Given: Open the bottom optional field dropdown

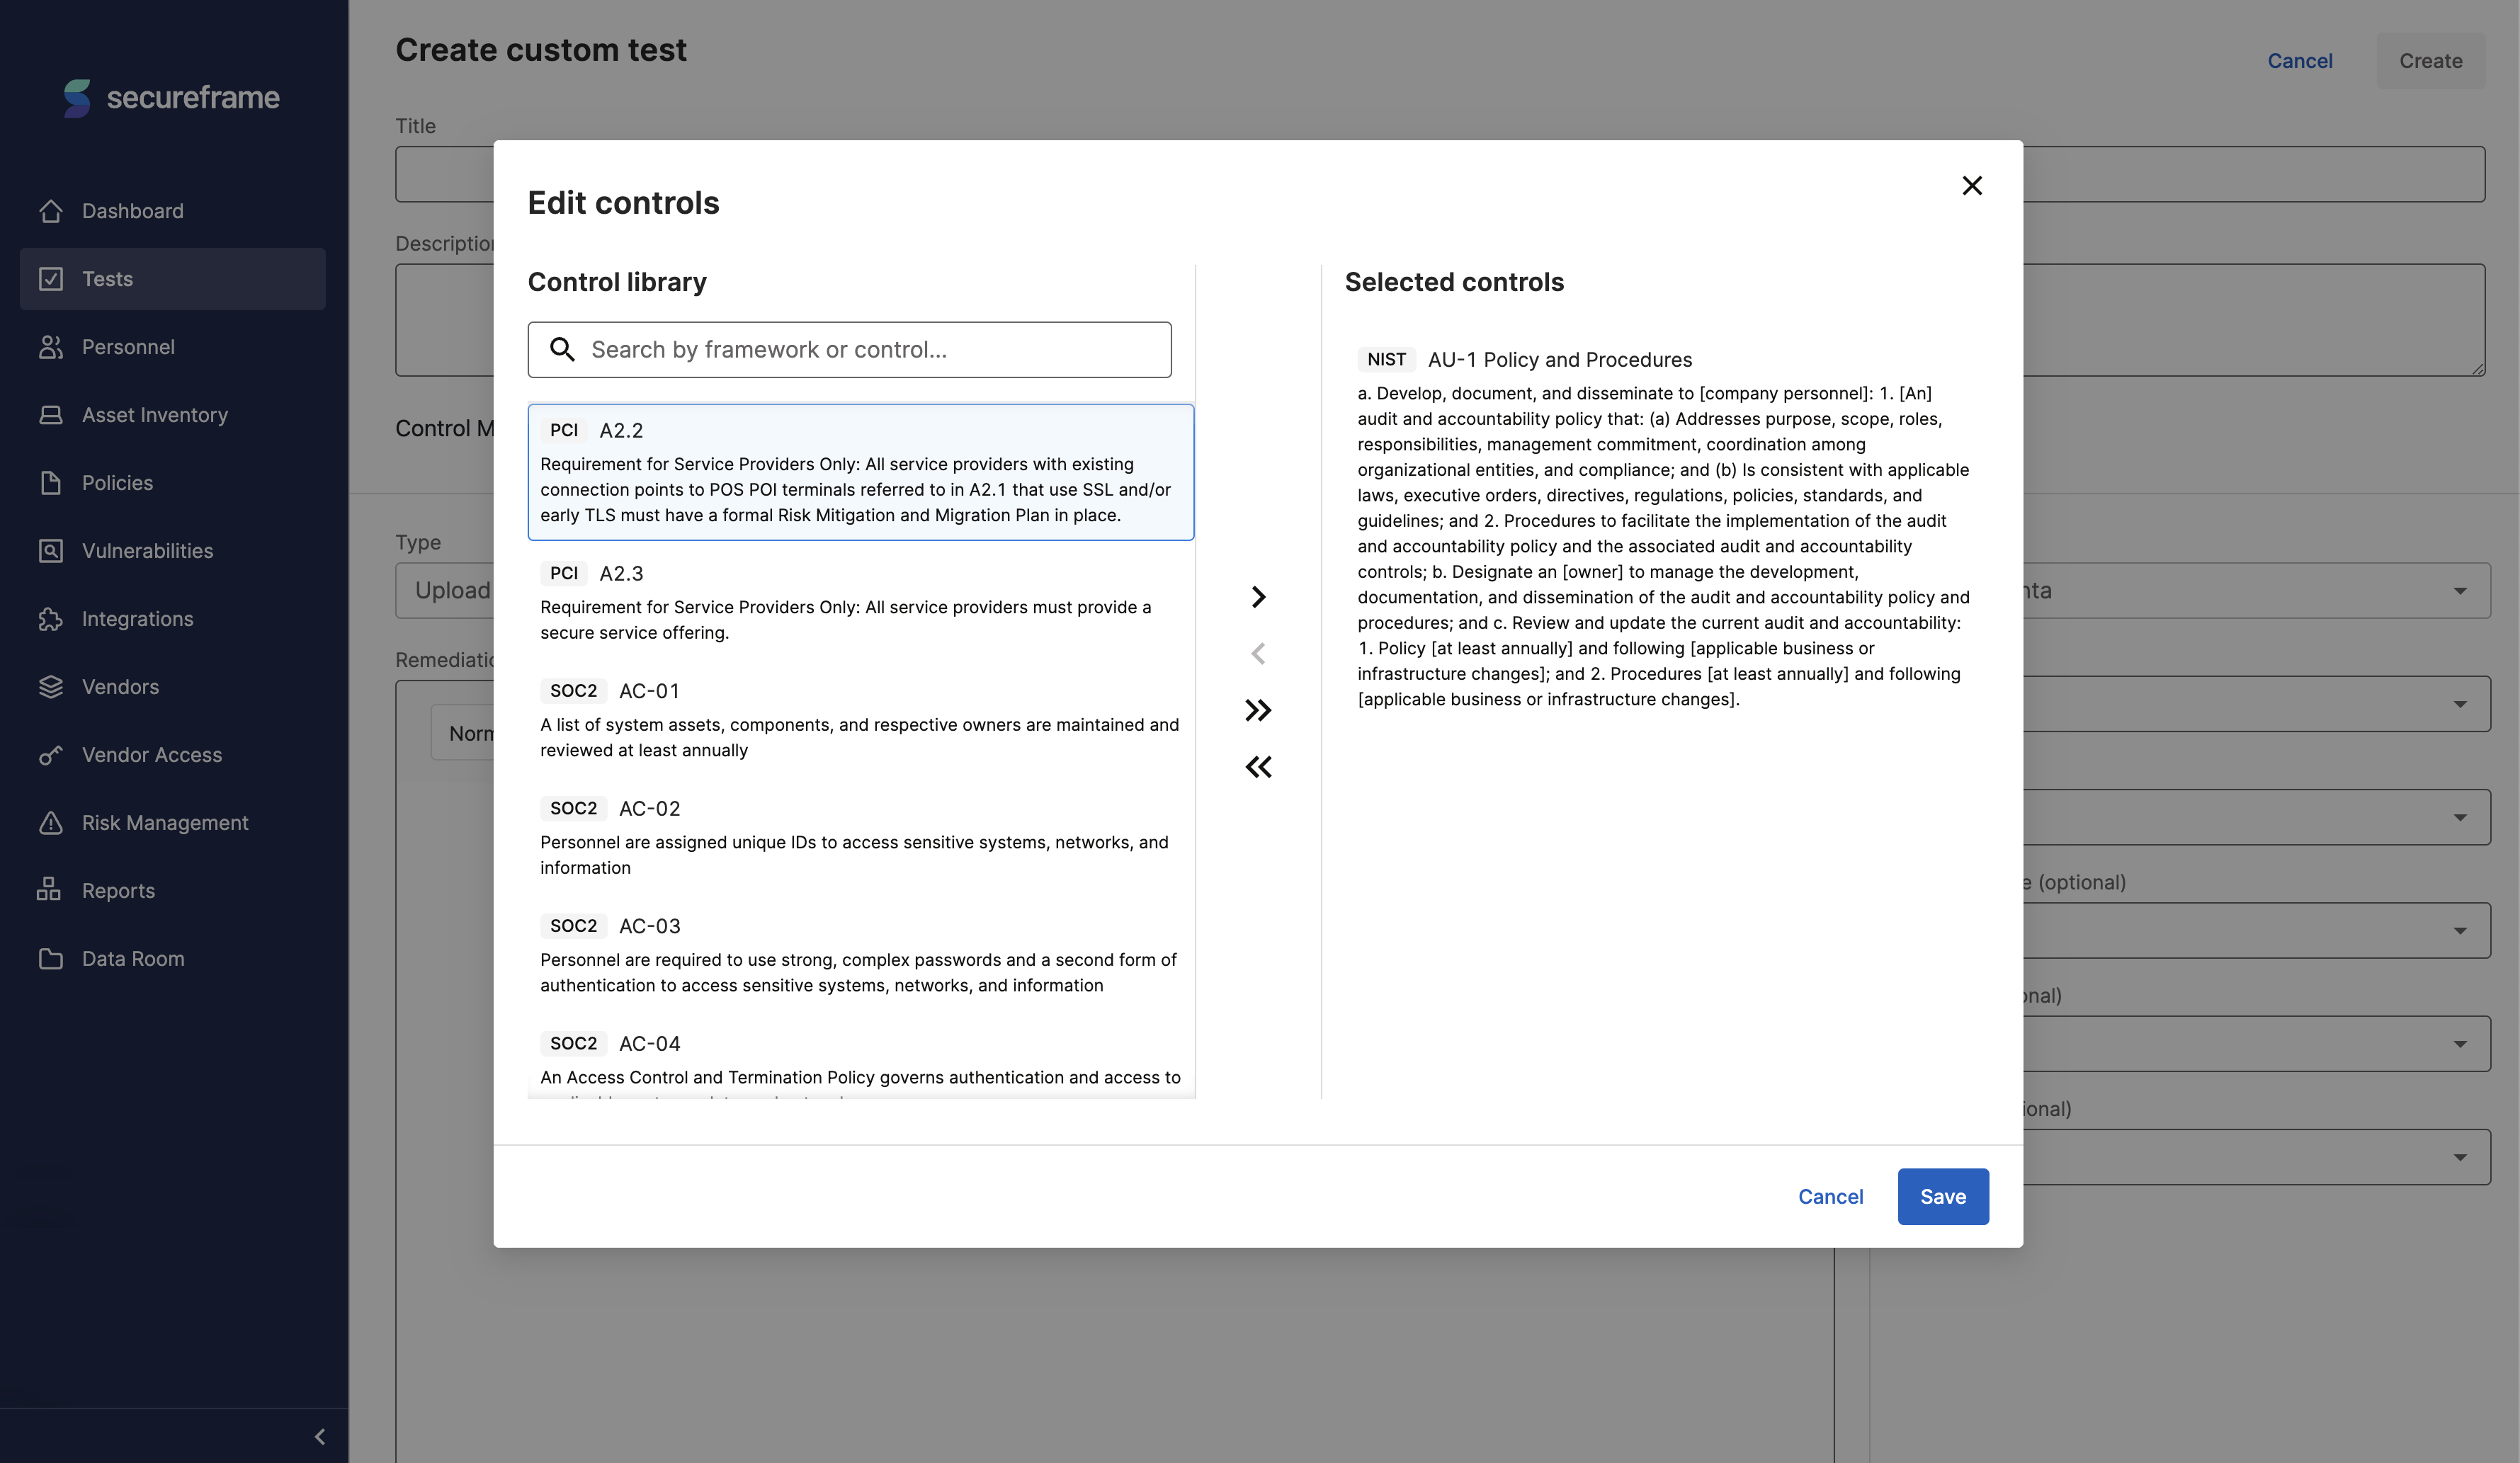Looking at the screenshot, I should pos(2461,1157).
